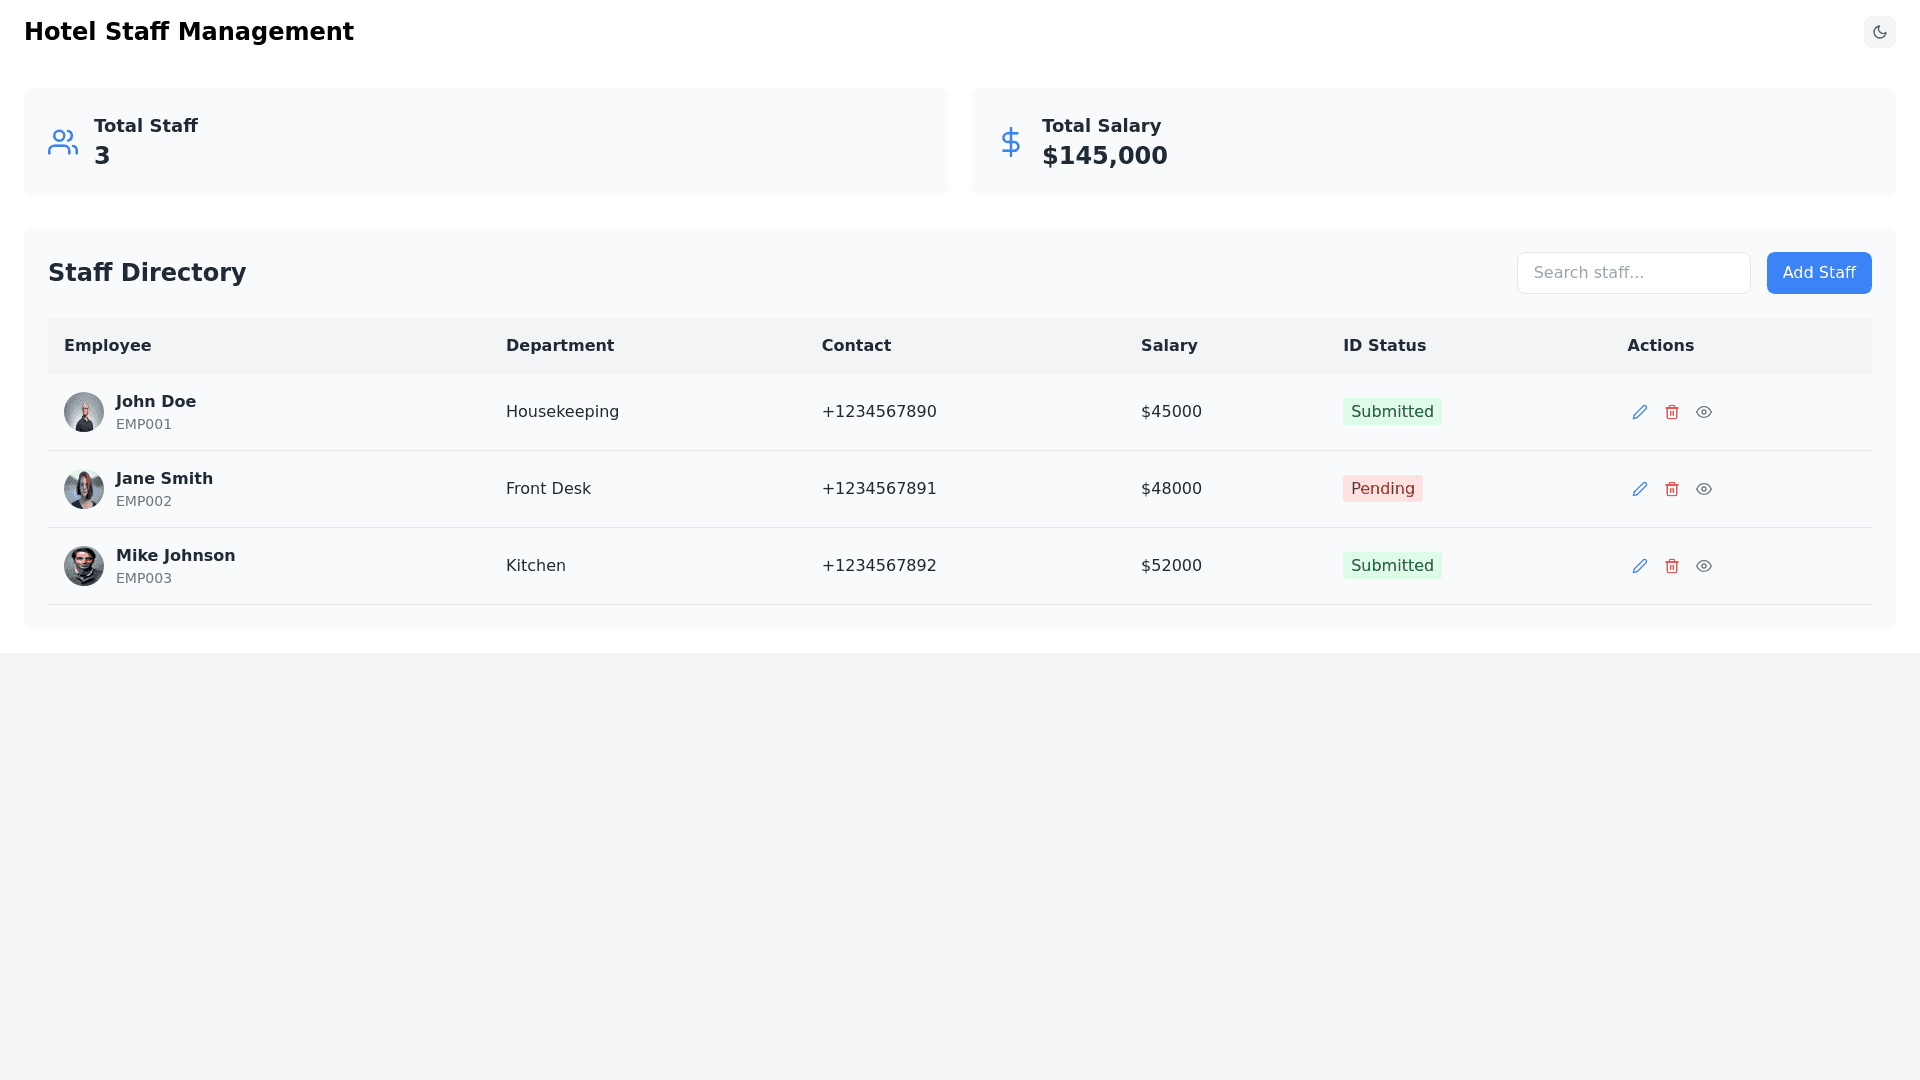Edit Mike Johnson using pencil icon
Screen dimensions: 1920x1080
point(1640,566)
